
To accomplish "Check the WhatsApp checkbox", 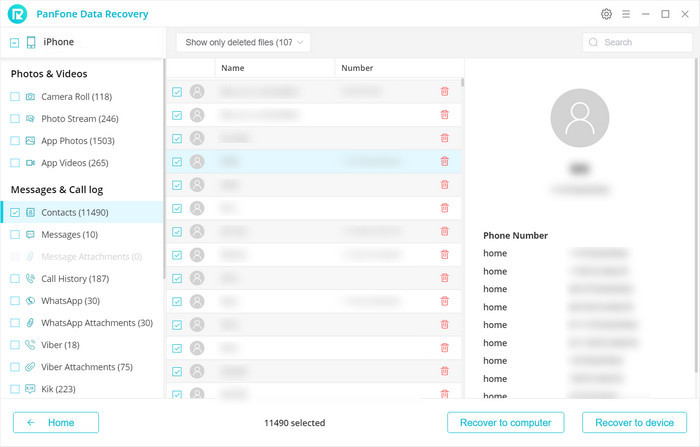I will point(15,301).
